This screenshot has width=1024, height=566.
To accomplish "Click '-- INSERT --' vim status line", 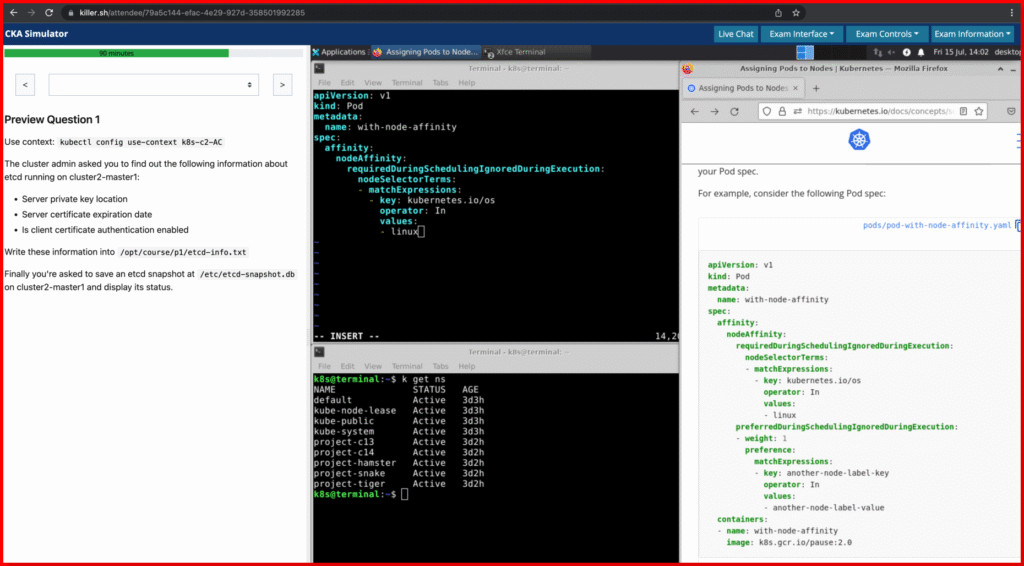I will point(347,336).
